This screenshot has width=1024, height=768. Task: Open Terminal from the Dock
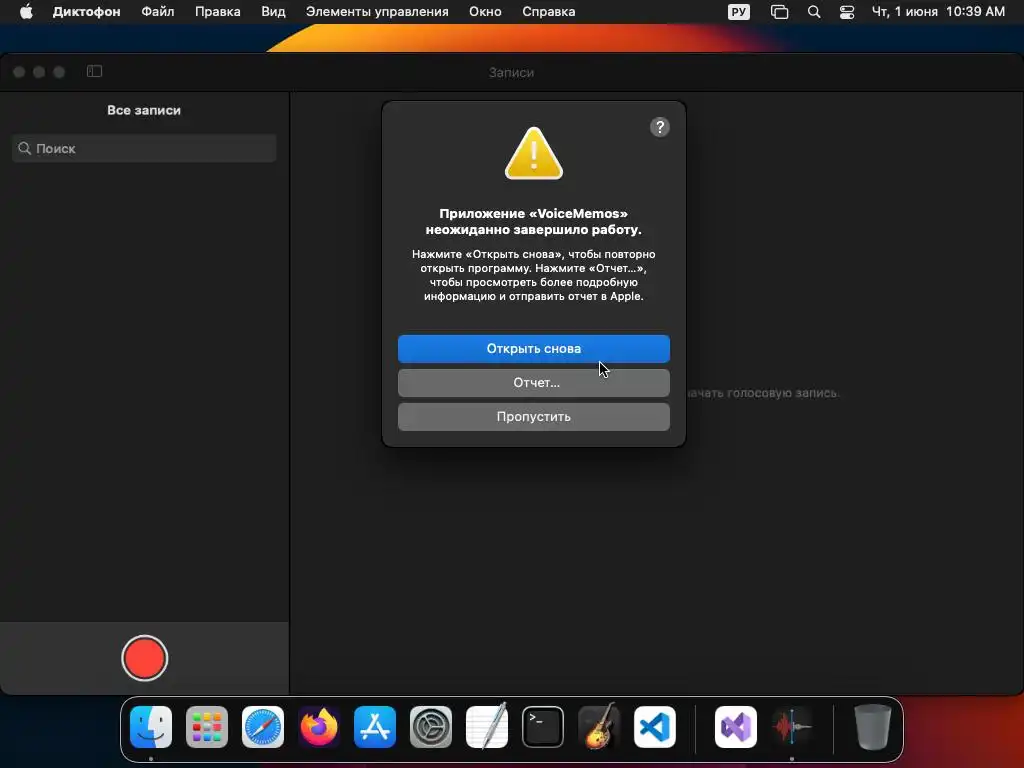tap(543, 726)
